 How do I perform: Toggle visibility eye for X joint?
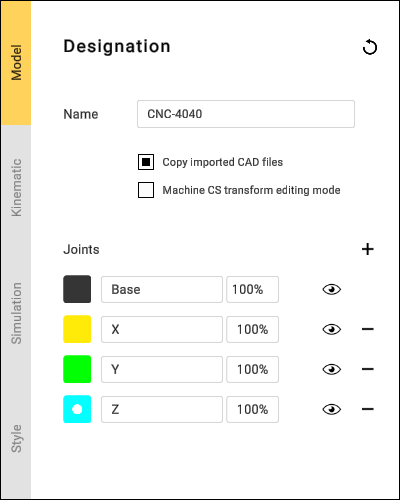[x=332, y=329]
